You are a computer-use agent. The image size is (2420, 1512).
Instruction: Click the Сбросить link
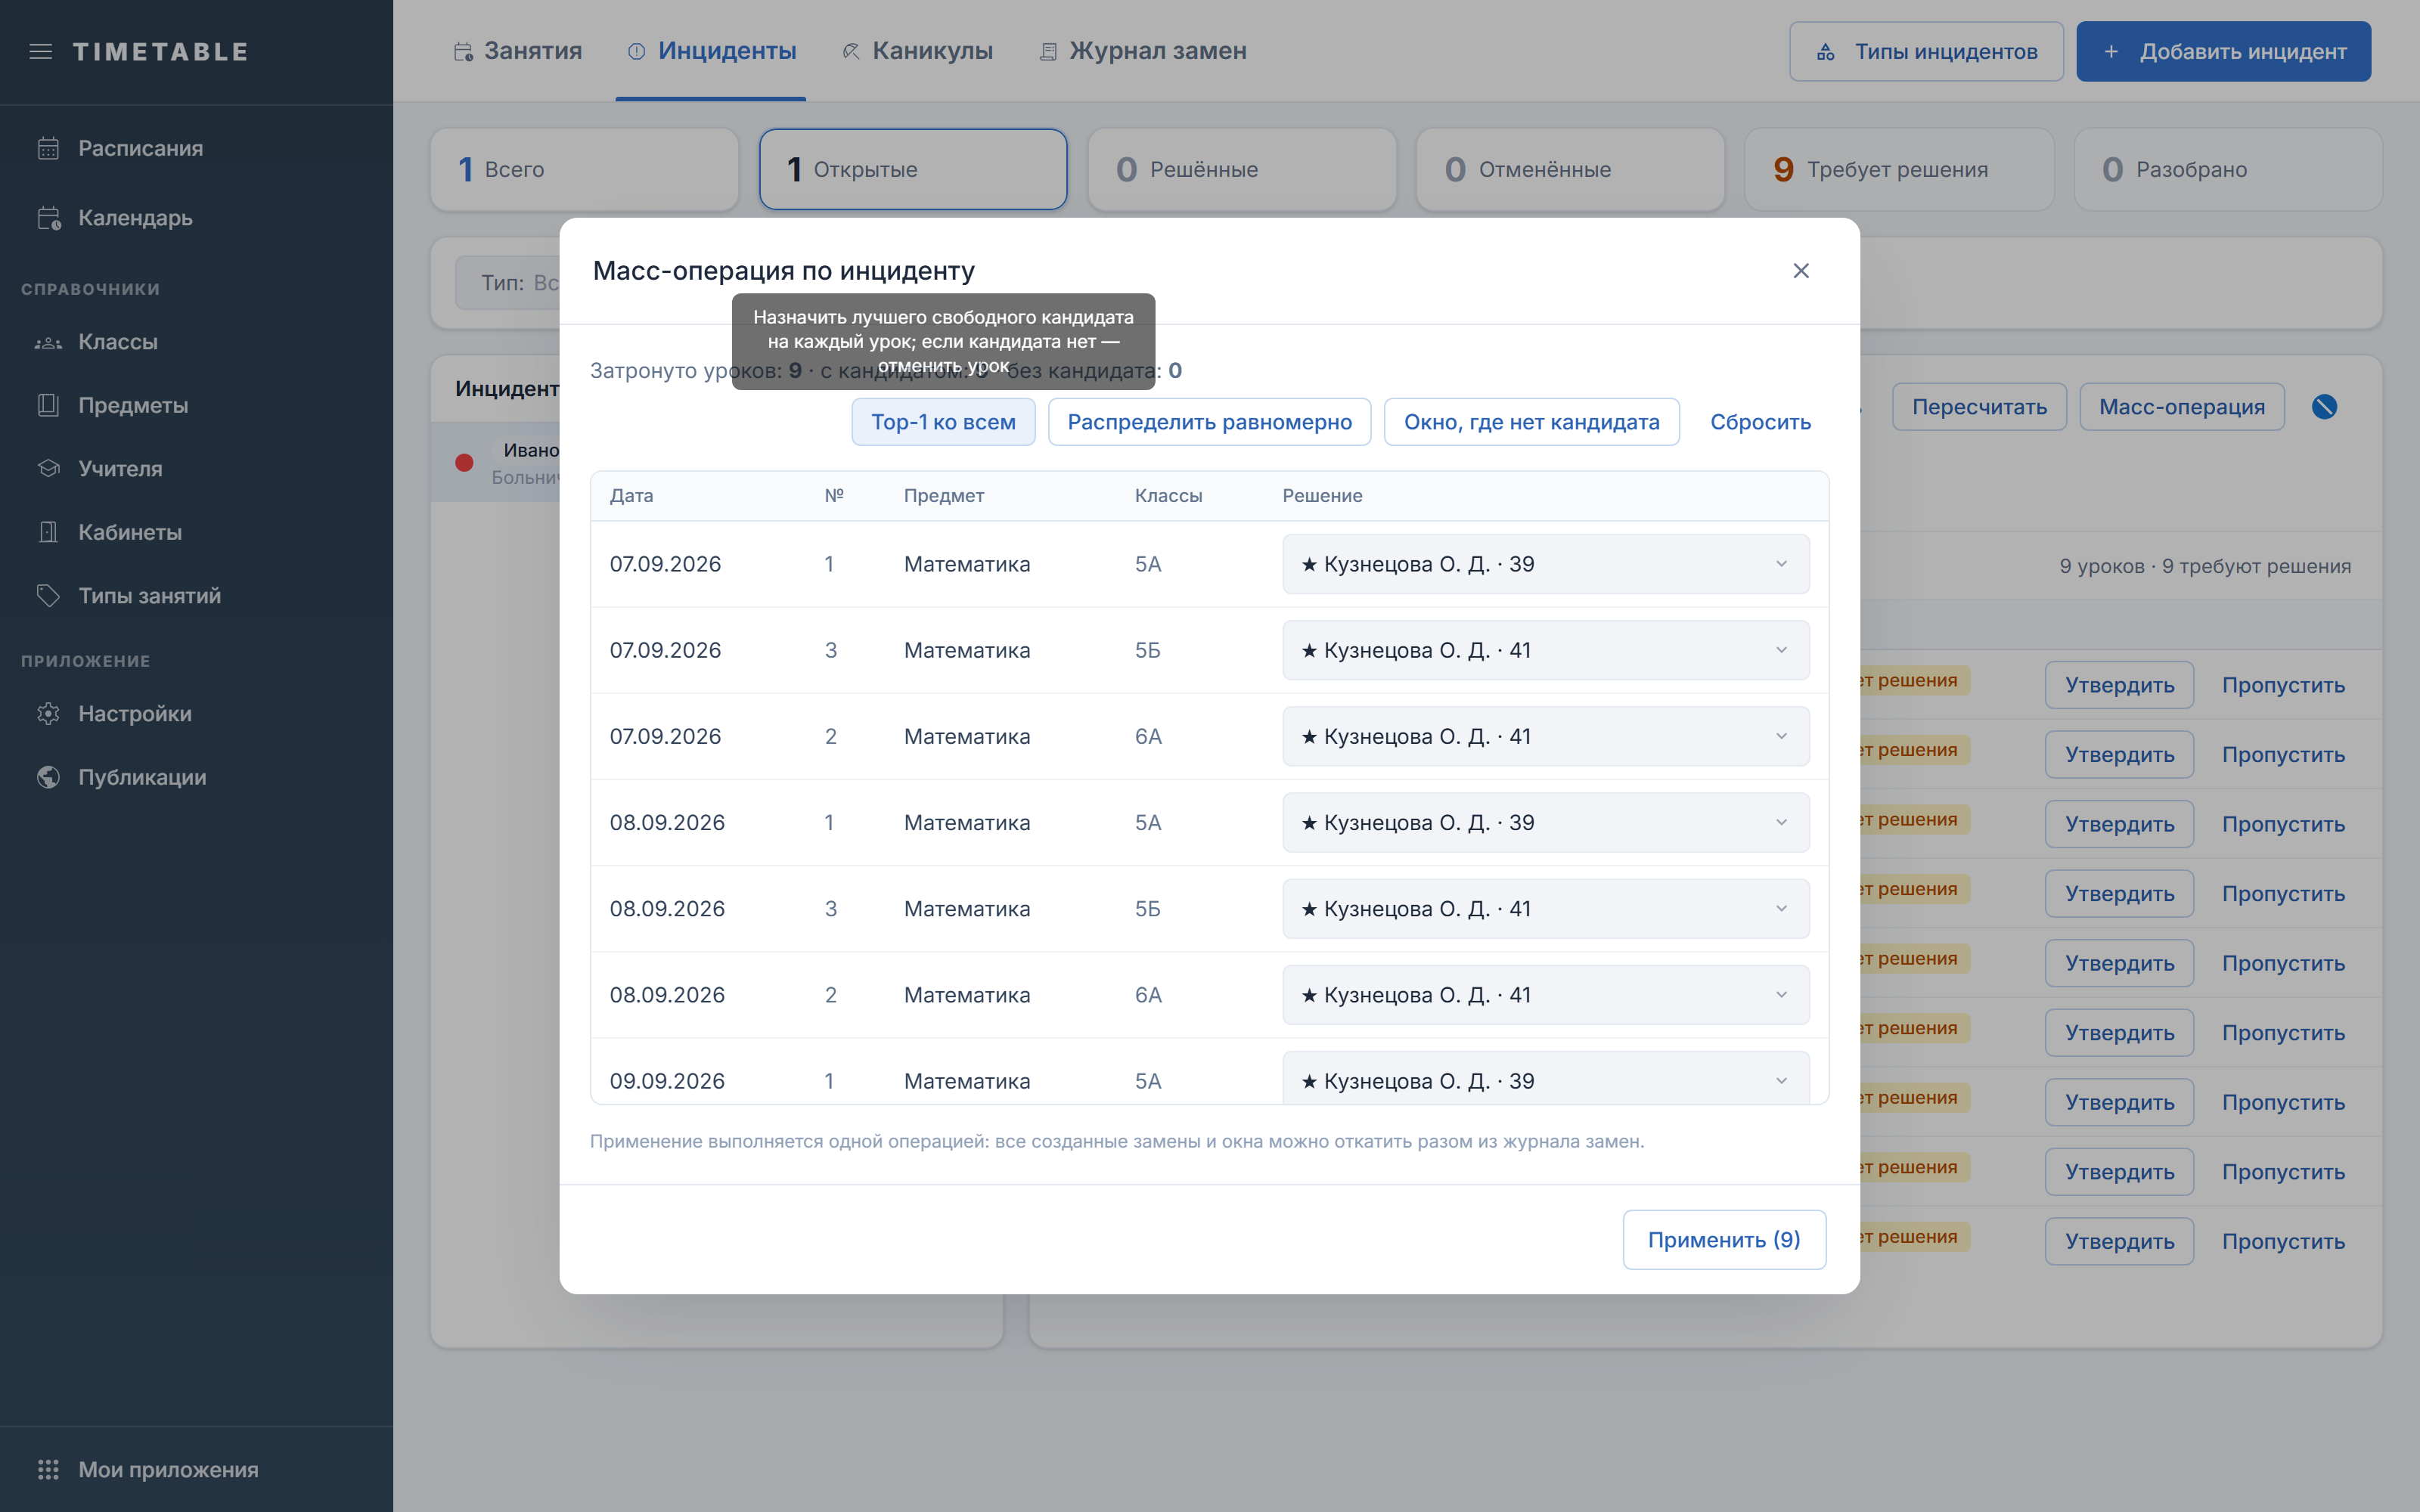coord(1760,422)
